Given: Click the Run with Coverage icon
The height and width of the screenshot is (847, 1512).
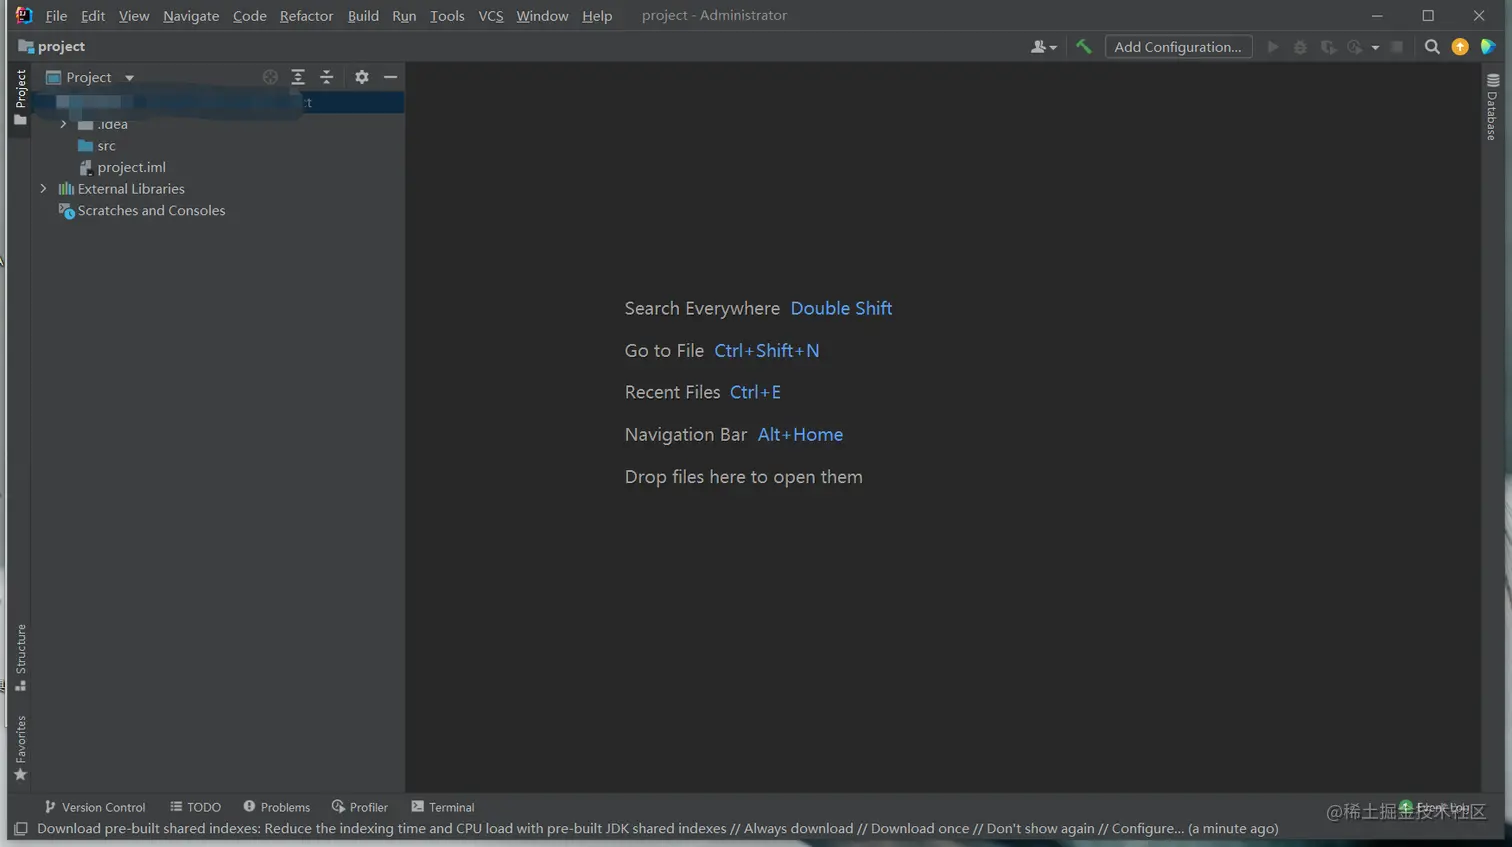Looking at the screenshot, I should [1328, 47].
